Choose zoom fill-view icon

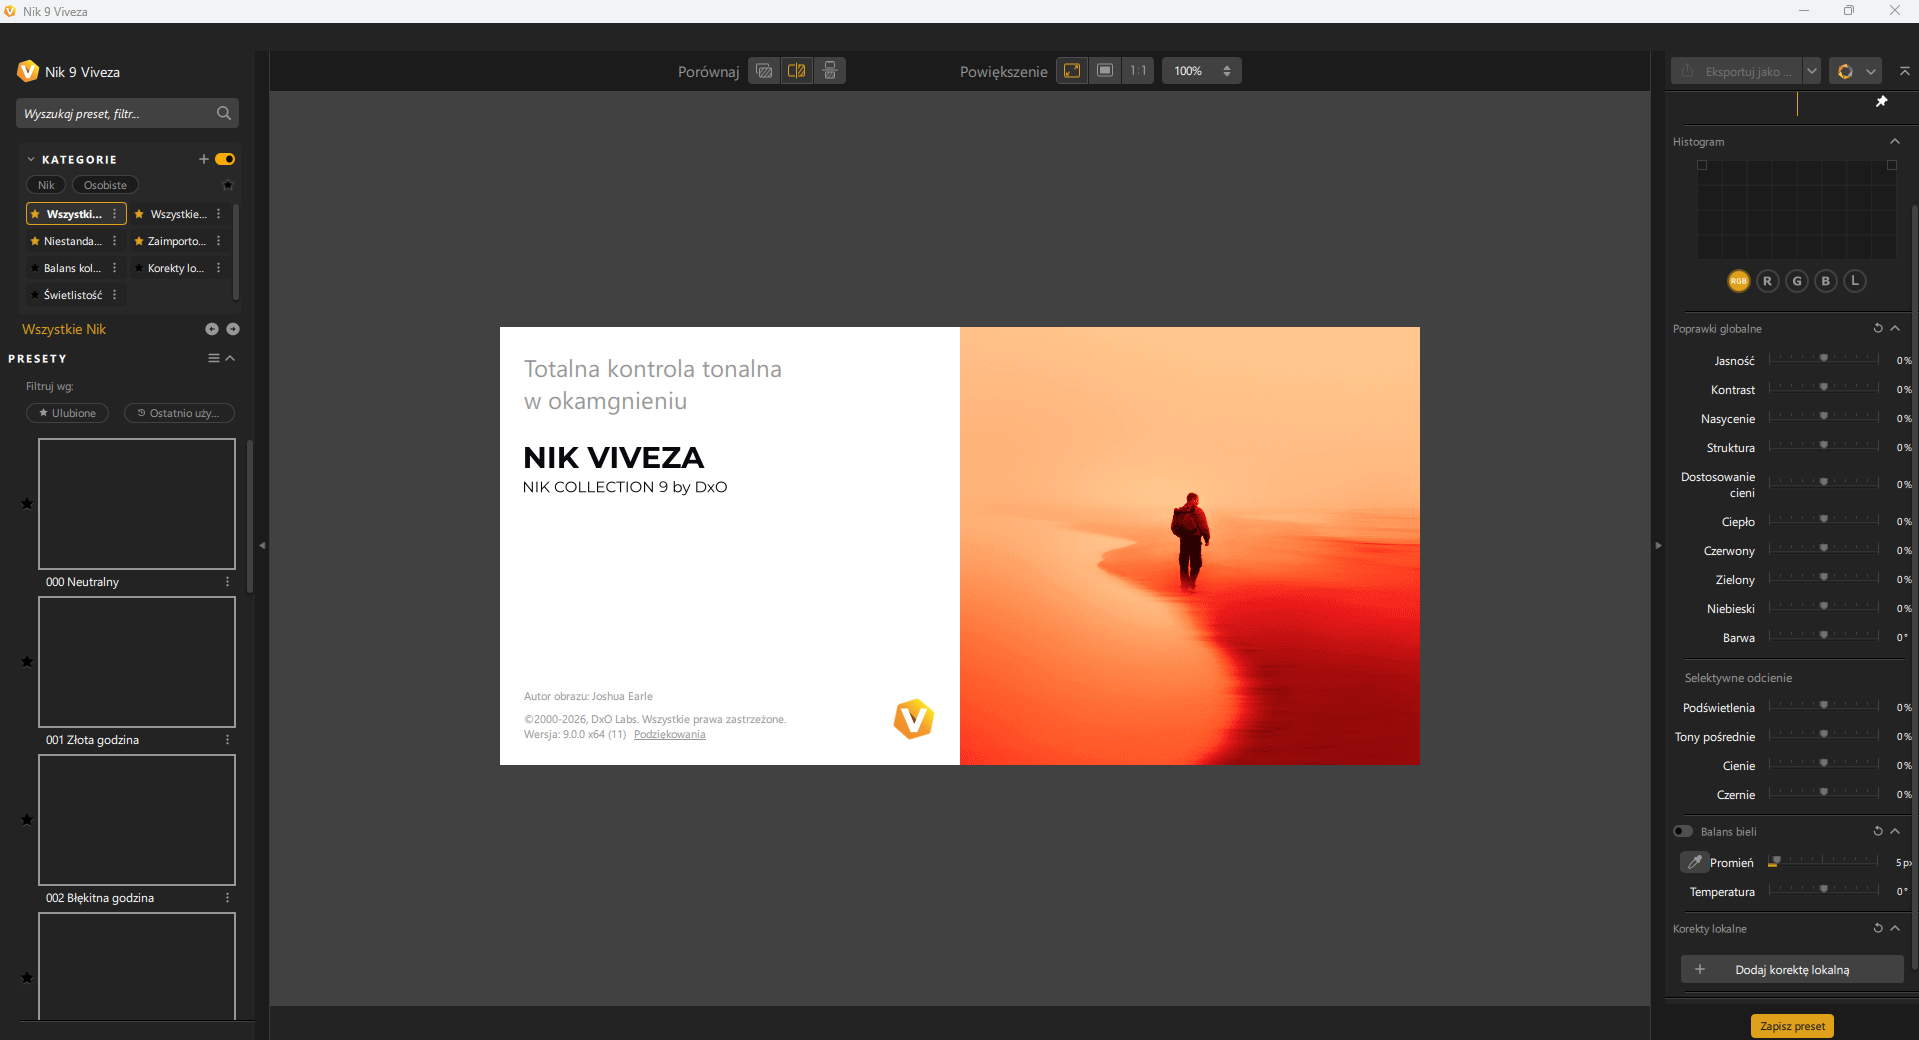point(1105,71)
